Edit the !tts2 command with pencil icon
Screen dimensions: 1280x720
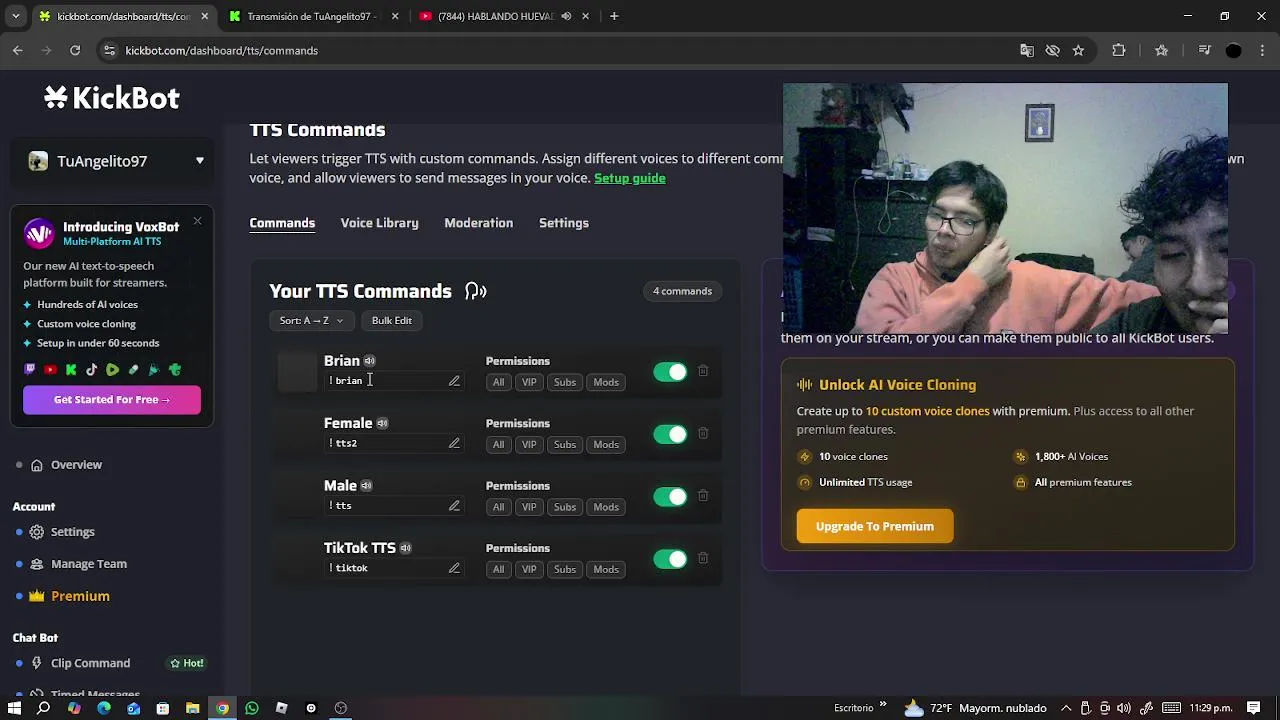454,443
